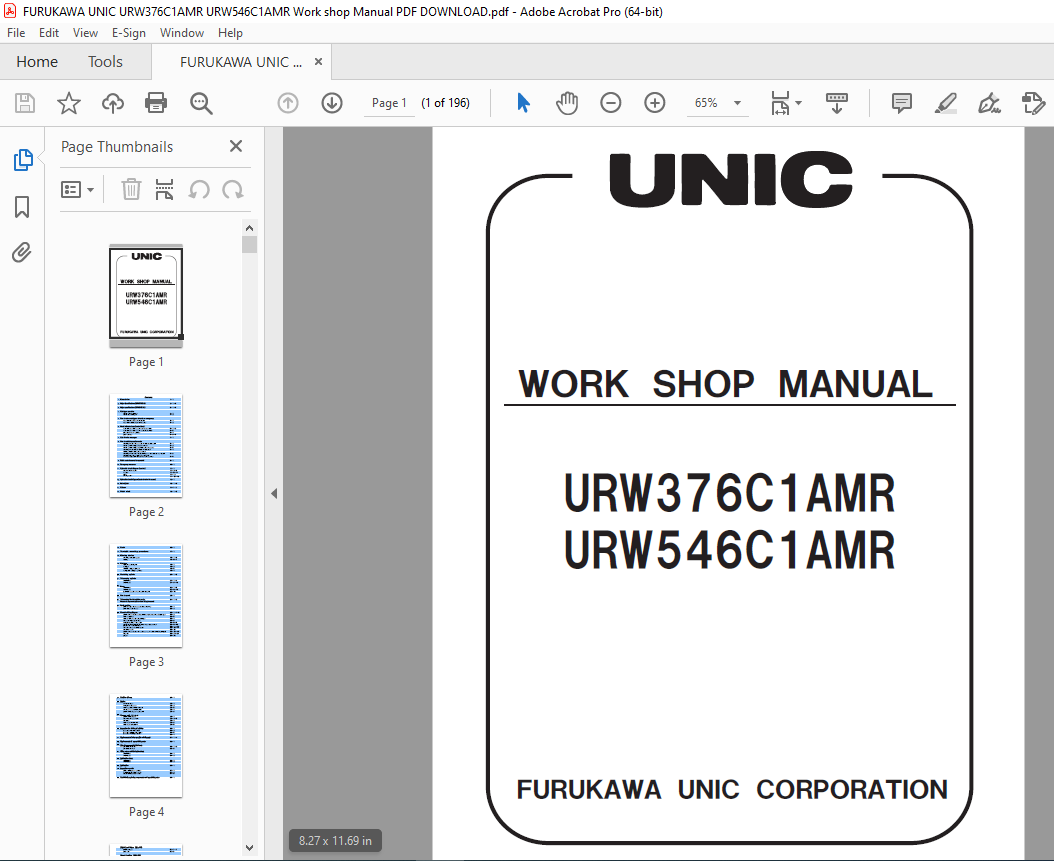Image resolution: width=1054 pixels, height=861 pixels.
Task: Collapse the navigation pane arrow
Action: click(x=274, y=493)
